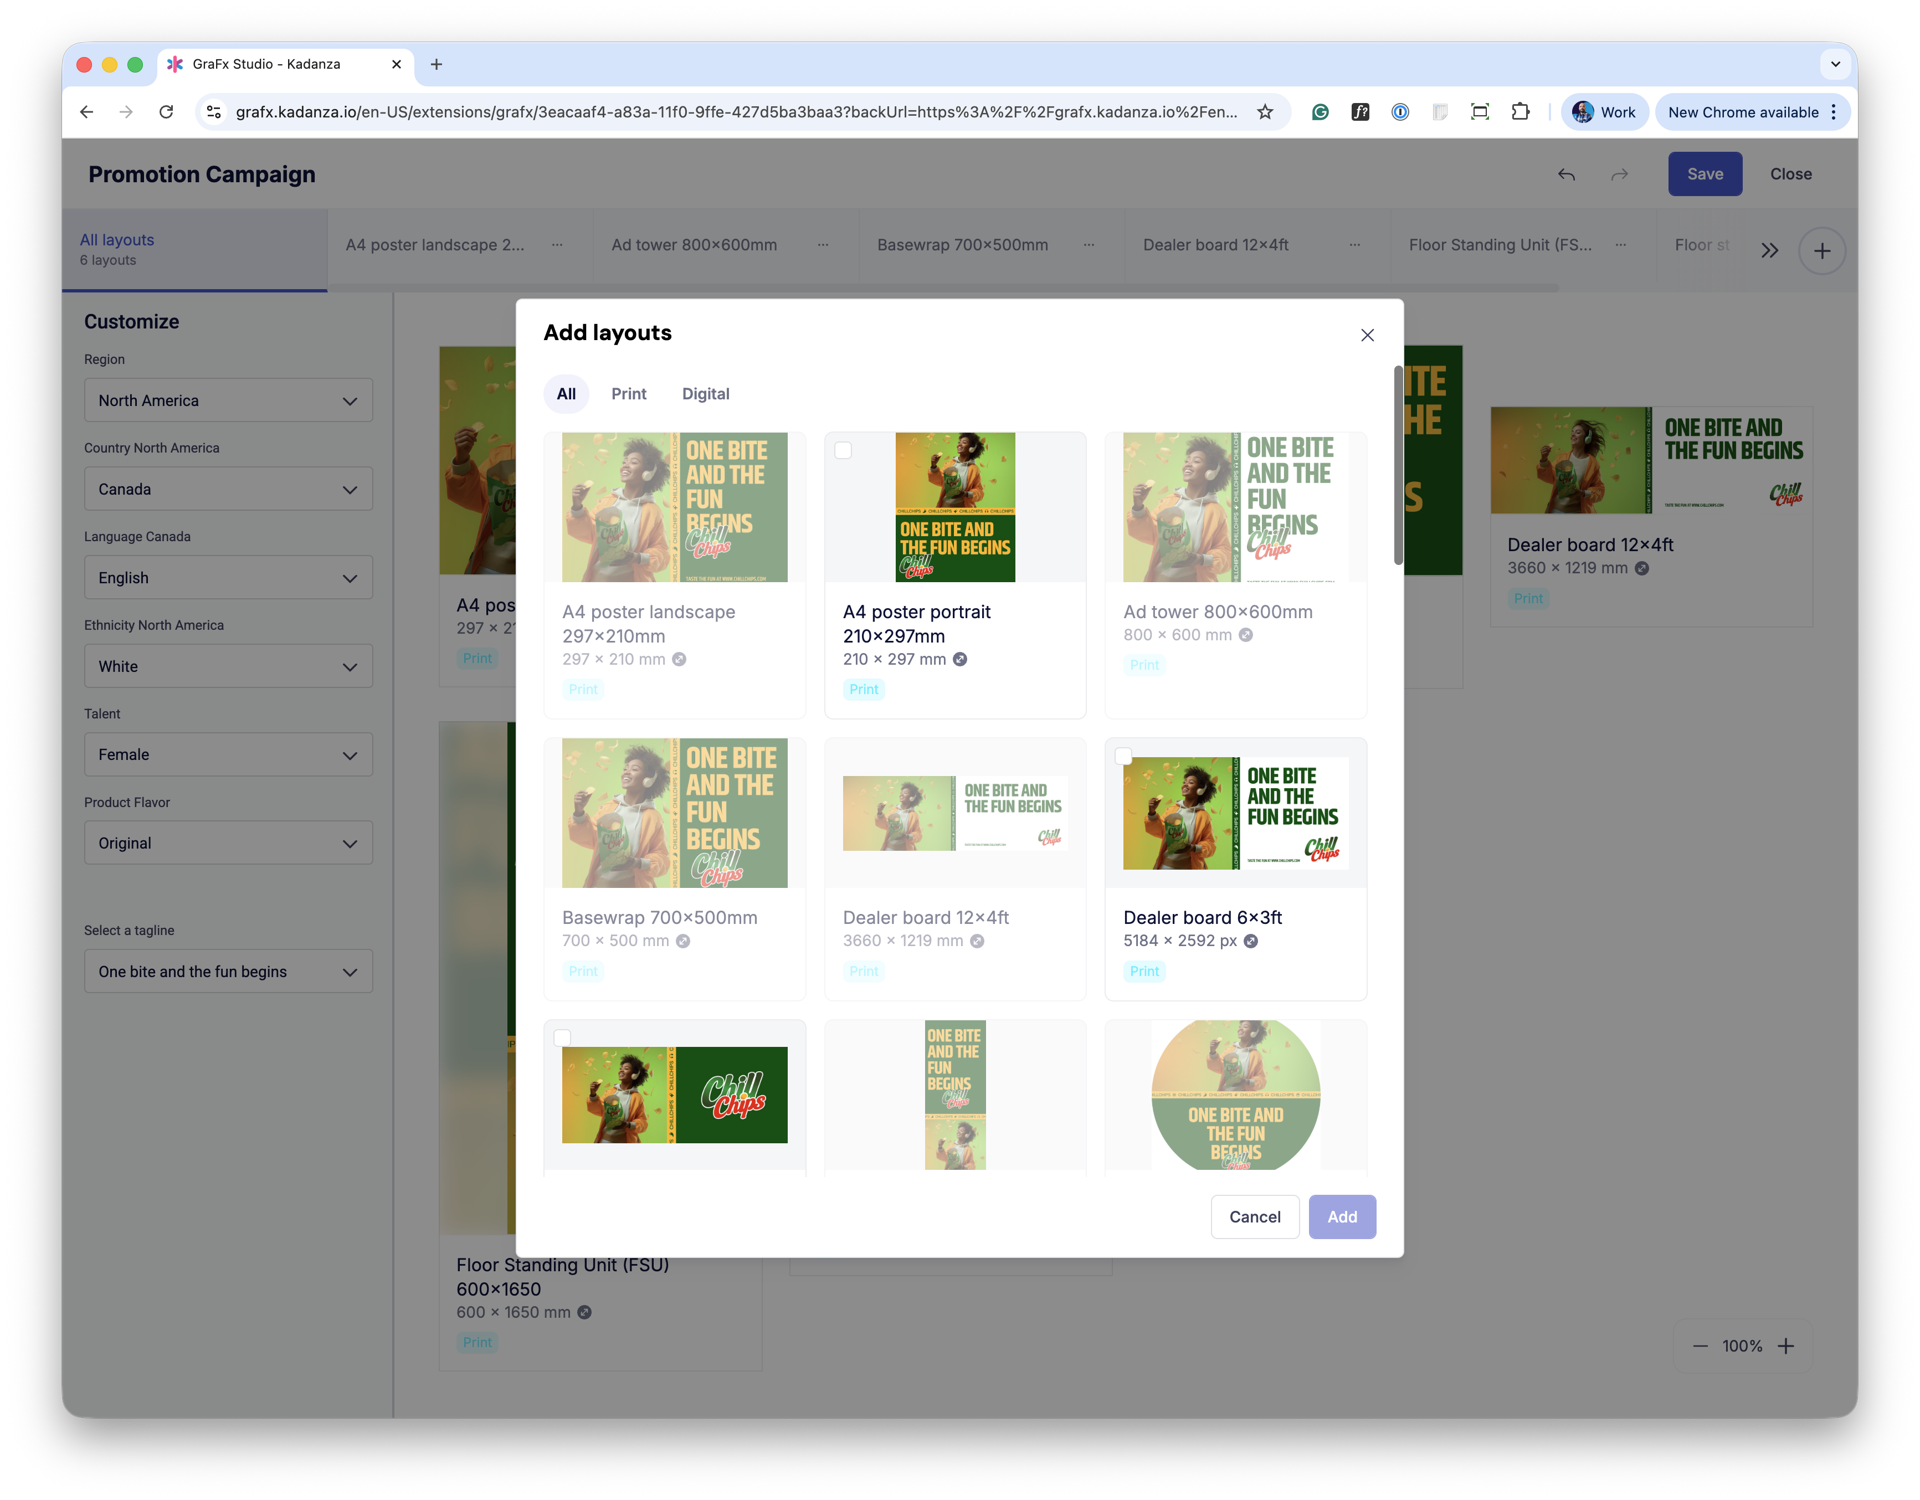Click the dialog's vertical scrollbar
The height and width of the screenshot is (1500, 1920).
(x=1397, y=466)
